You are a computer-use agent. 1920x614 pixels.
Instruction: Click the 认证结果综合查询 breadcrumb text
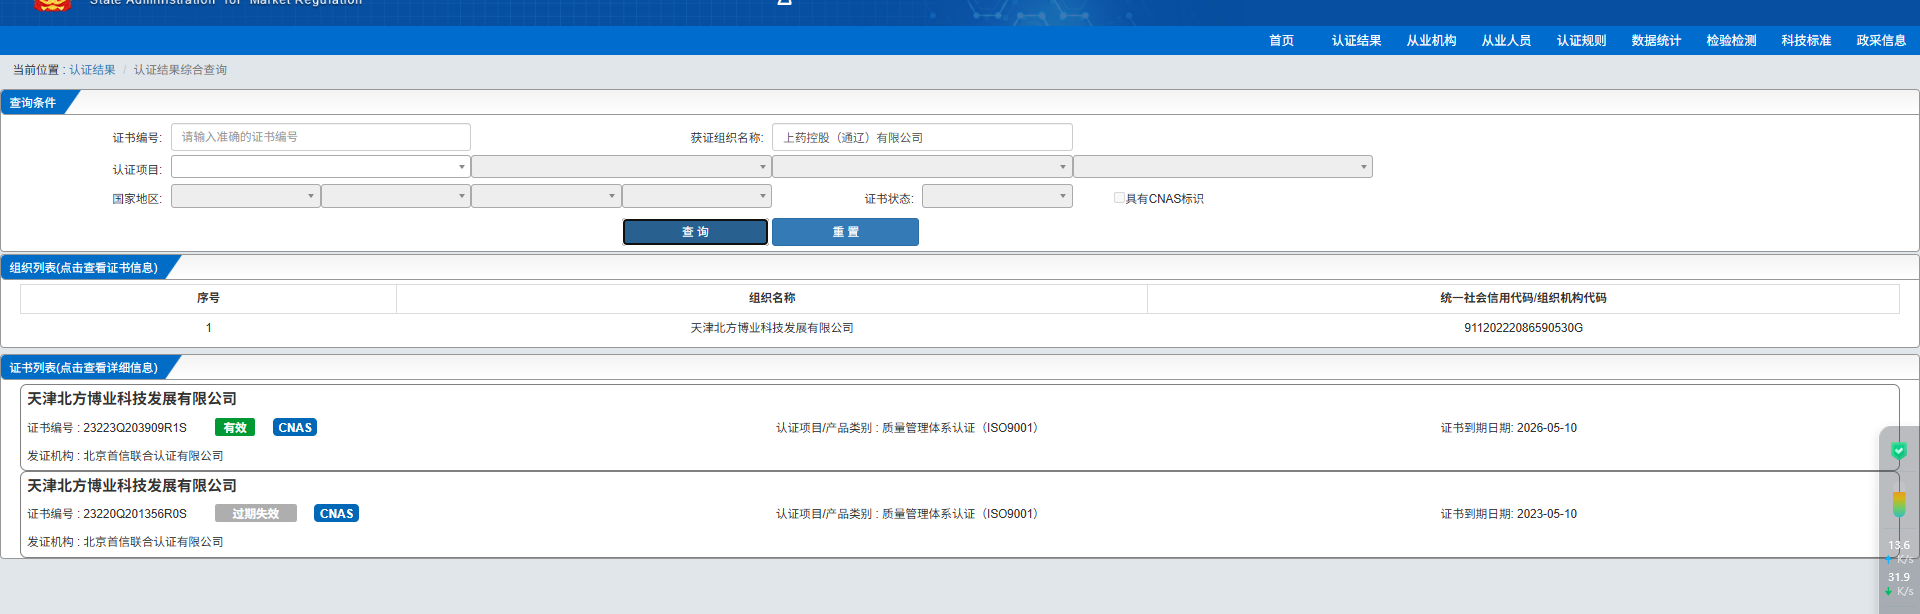180,70
